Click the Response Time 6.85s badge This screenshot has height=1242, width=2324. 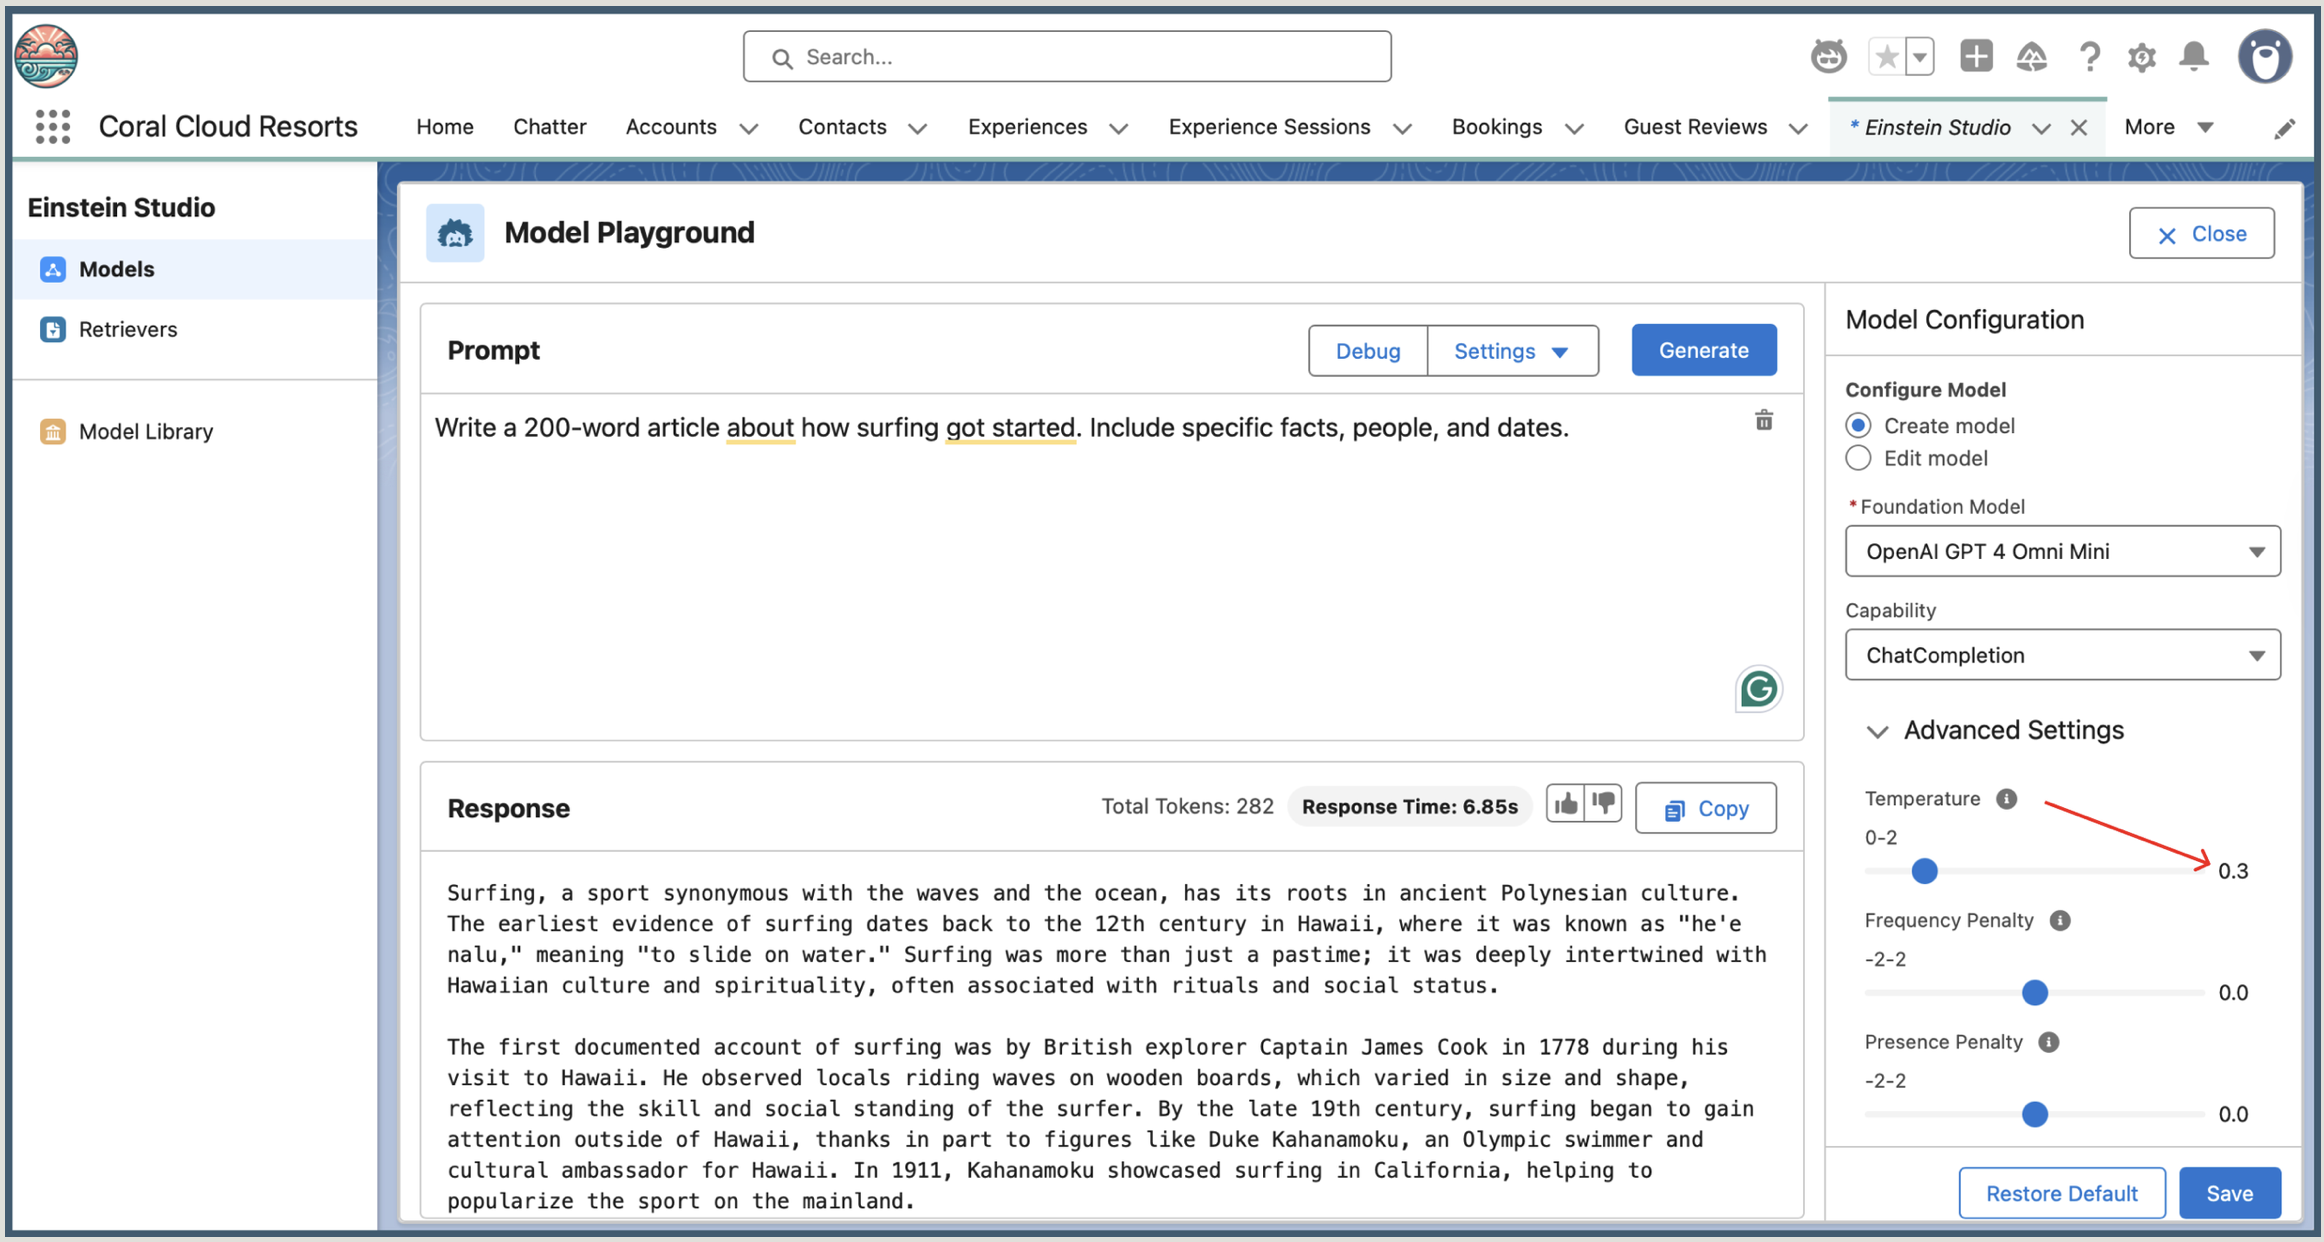point(1410,807)
